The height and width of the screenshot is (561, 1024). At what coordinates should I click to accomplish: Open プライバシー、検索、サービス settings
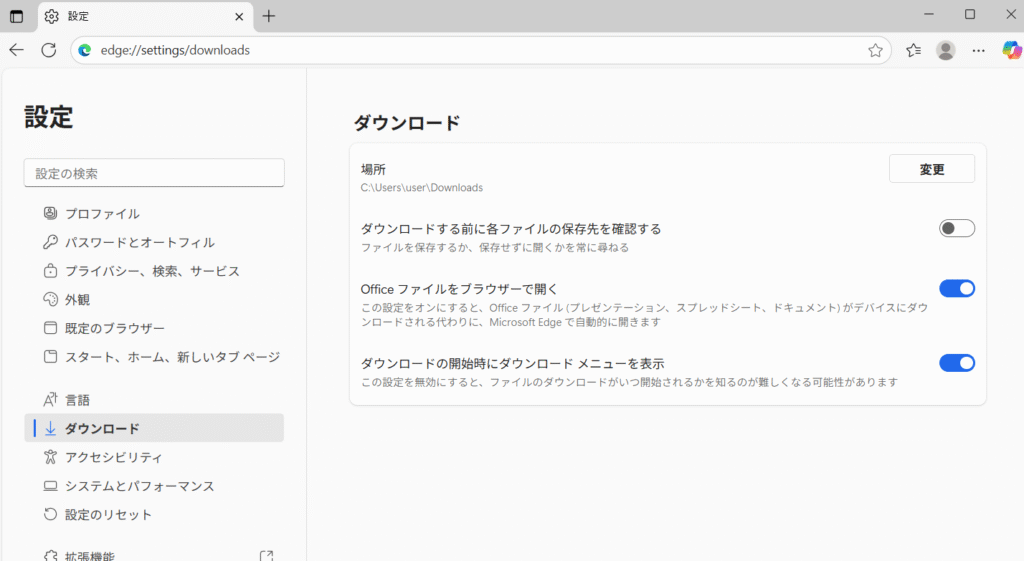(154, 271)
